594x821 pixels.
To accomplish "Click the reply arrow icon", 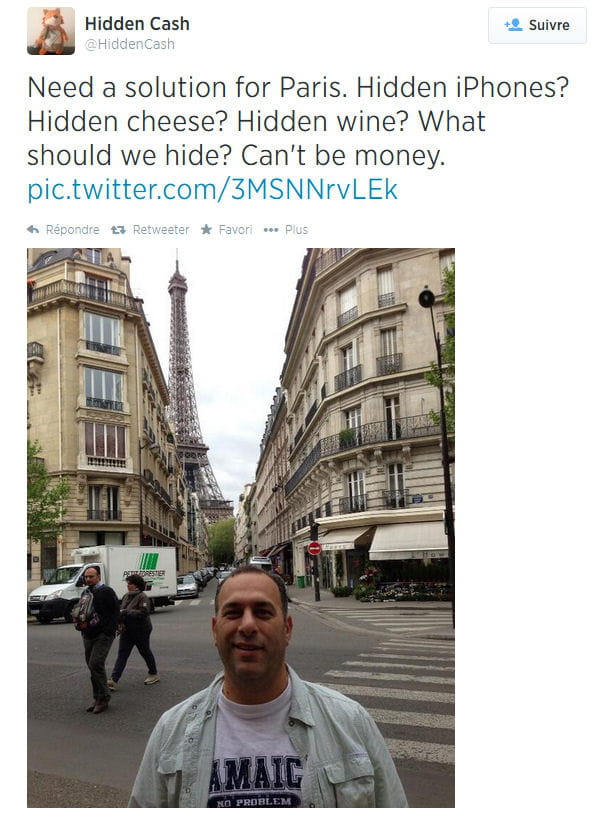I will (x=33, y=229).
